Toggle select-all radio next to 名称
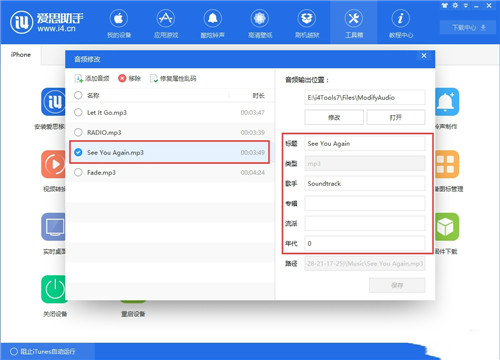 [78, 95]
